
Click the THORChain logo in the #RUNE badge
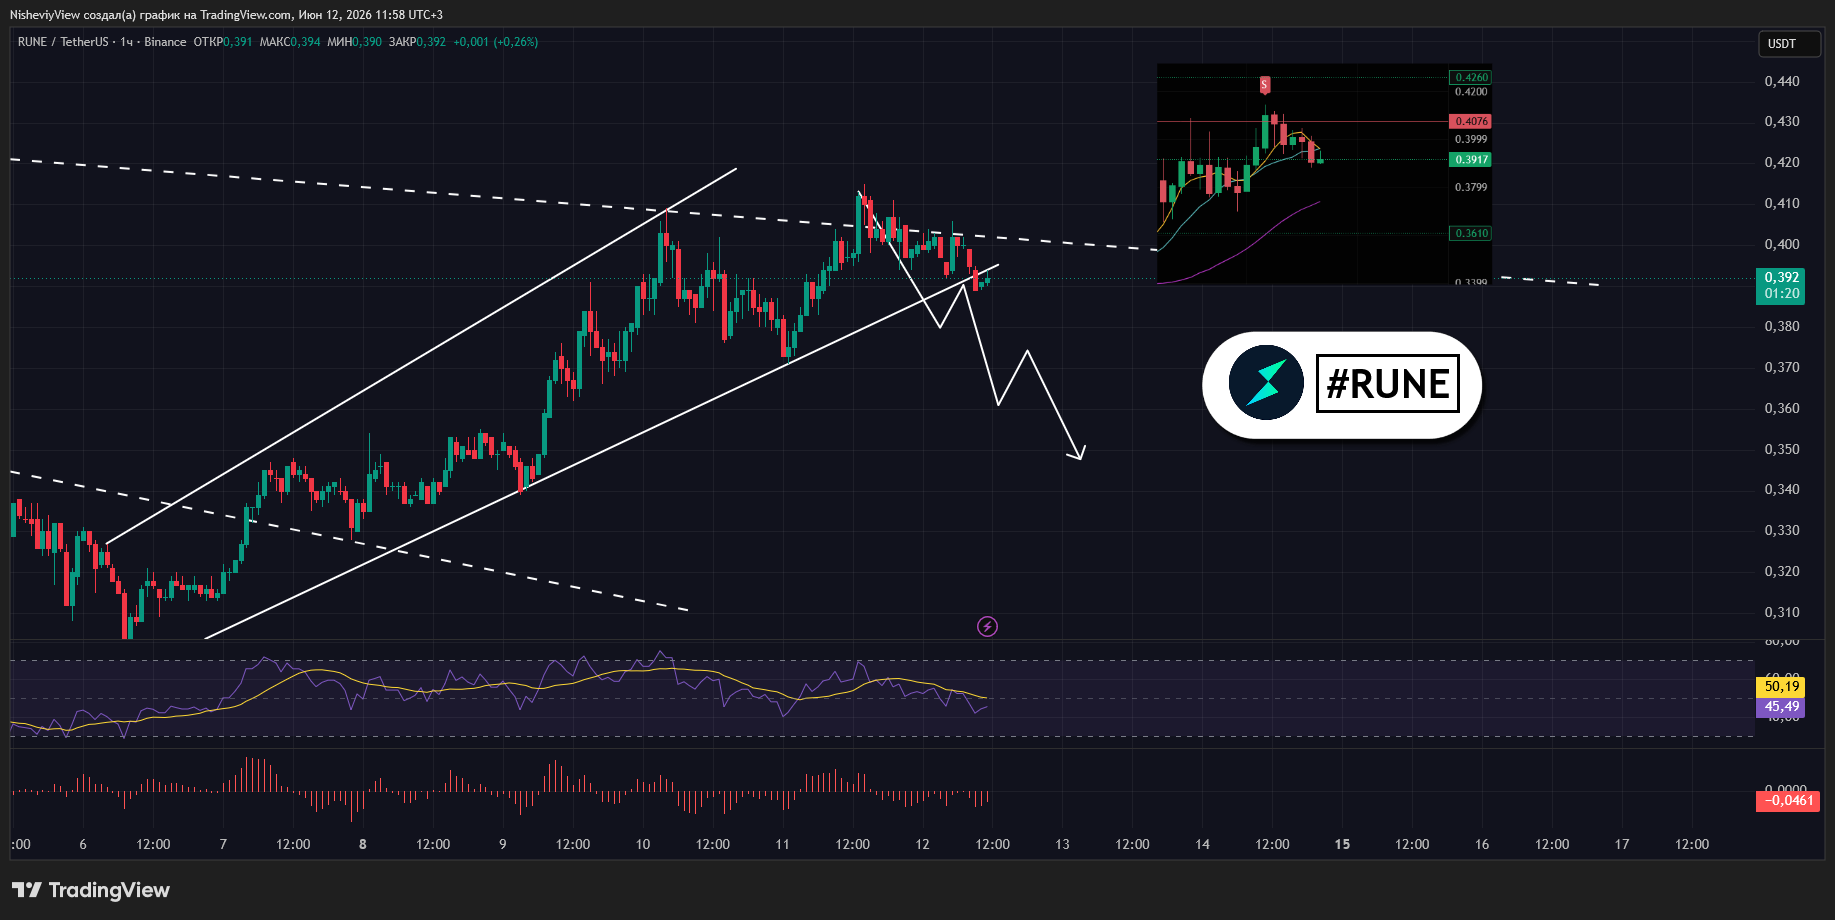click(x=1266, y=383)
